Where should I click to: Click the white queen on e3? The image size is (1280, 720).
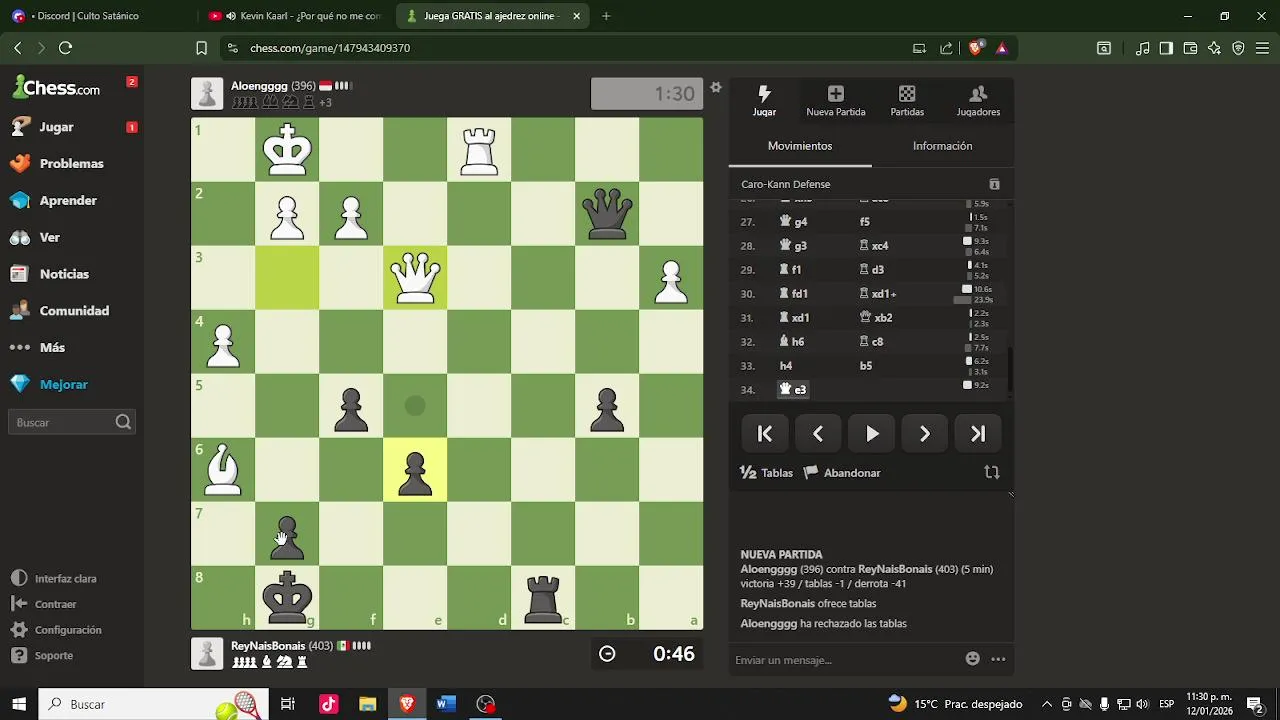415,278
